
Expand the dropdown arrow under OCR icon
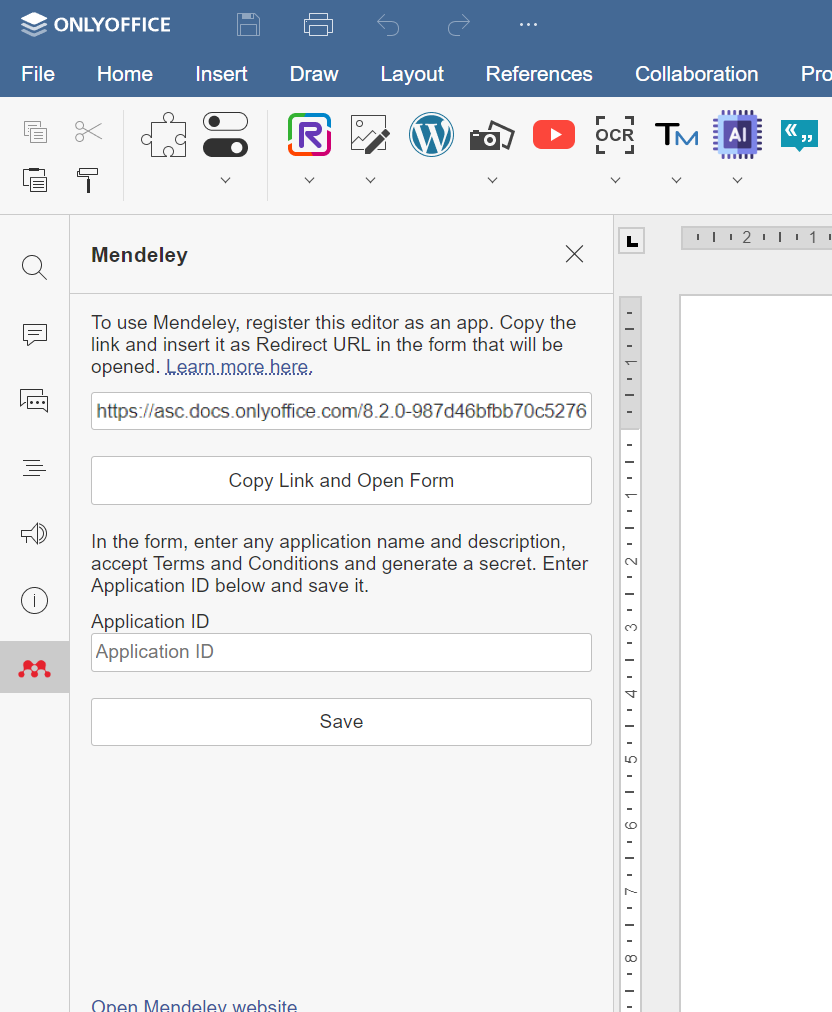614,180
